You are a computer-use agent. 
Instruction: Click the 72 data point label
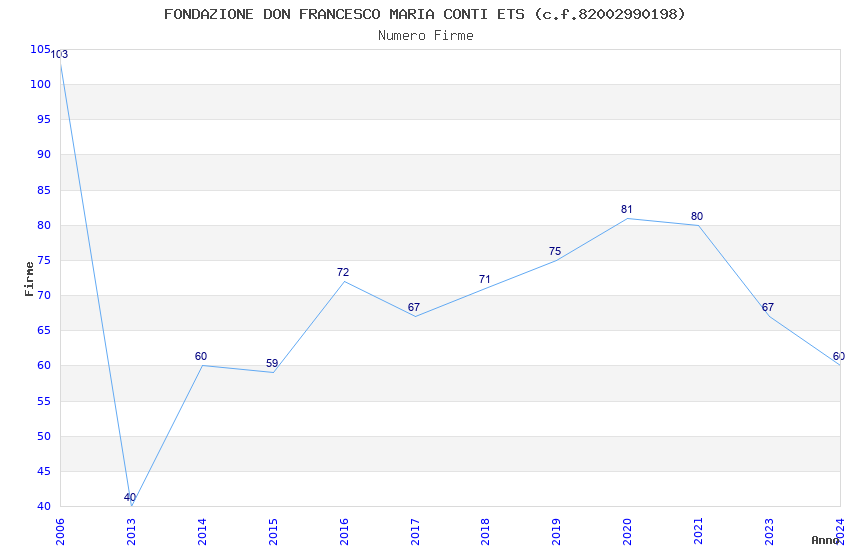click(343, 272)
